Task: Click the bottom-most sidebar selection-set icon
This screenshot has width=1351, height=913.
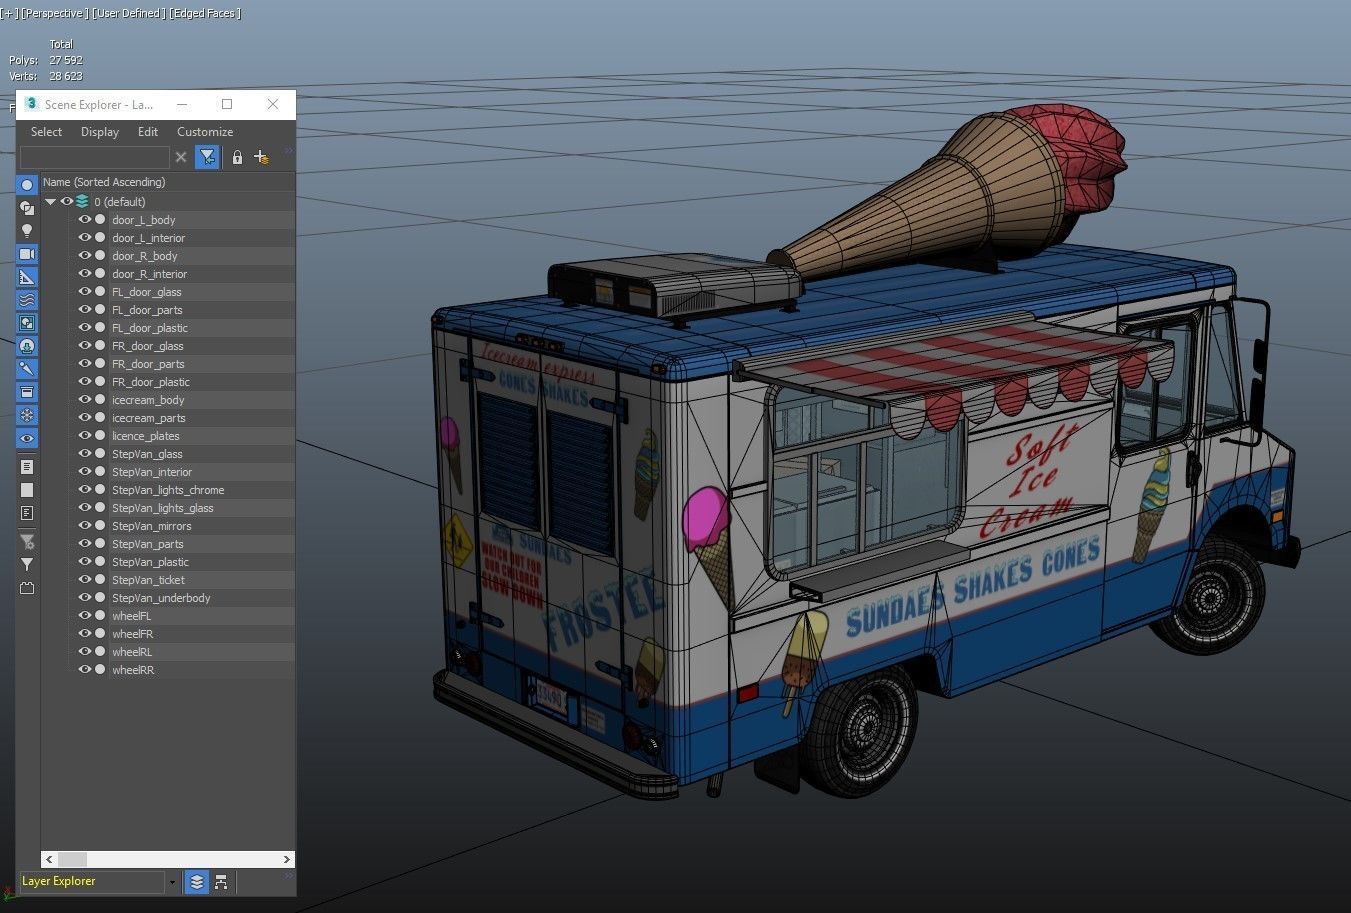Action: [x=27, y=588]
